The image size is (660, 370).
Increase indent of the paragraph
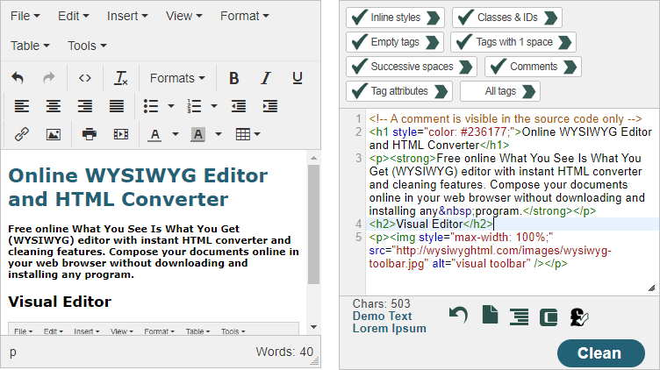pyautogui.click(x=270, y=106)
